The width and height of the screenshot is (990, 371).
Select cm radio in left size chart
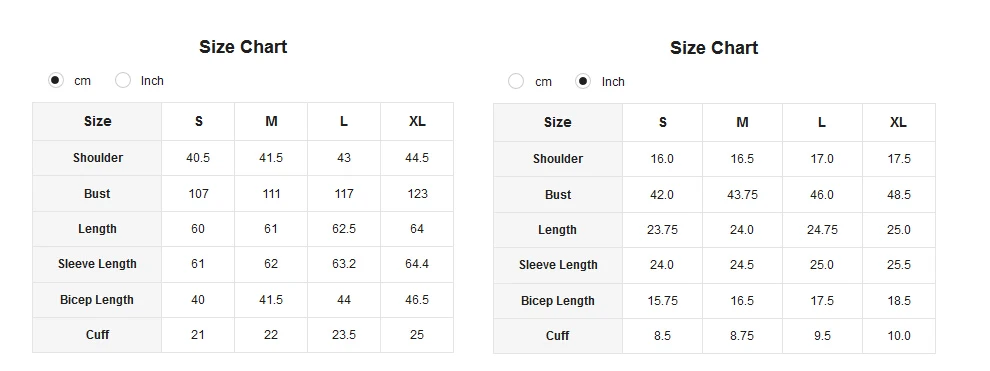pos(56,80)
